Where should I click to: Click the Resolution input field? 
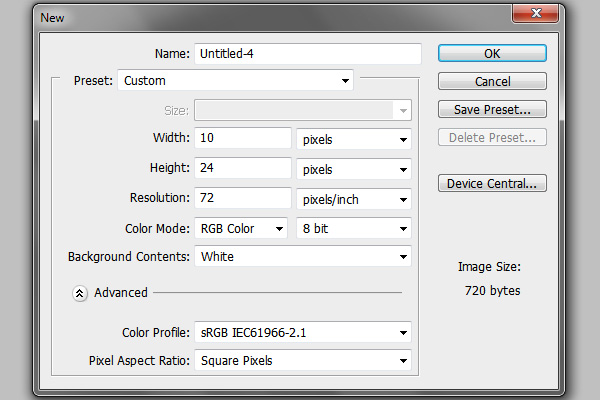pos(243,198)
